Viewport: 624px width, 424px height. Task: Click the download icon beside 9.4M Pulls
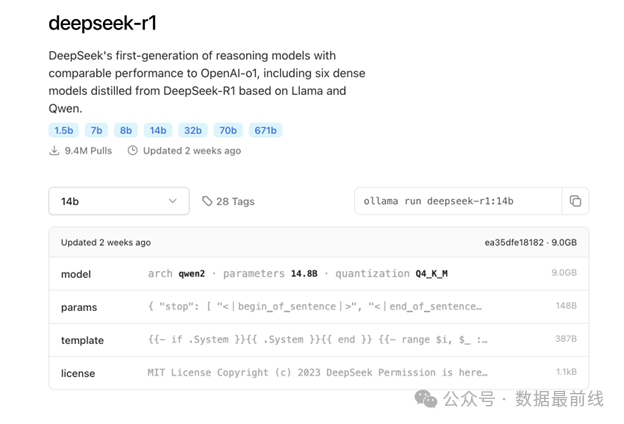click(54, 151)
